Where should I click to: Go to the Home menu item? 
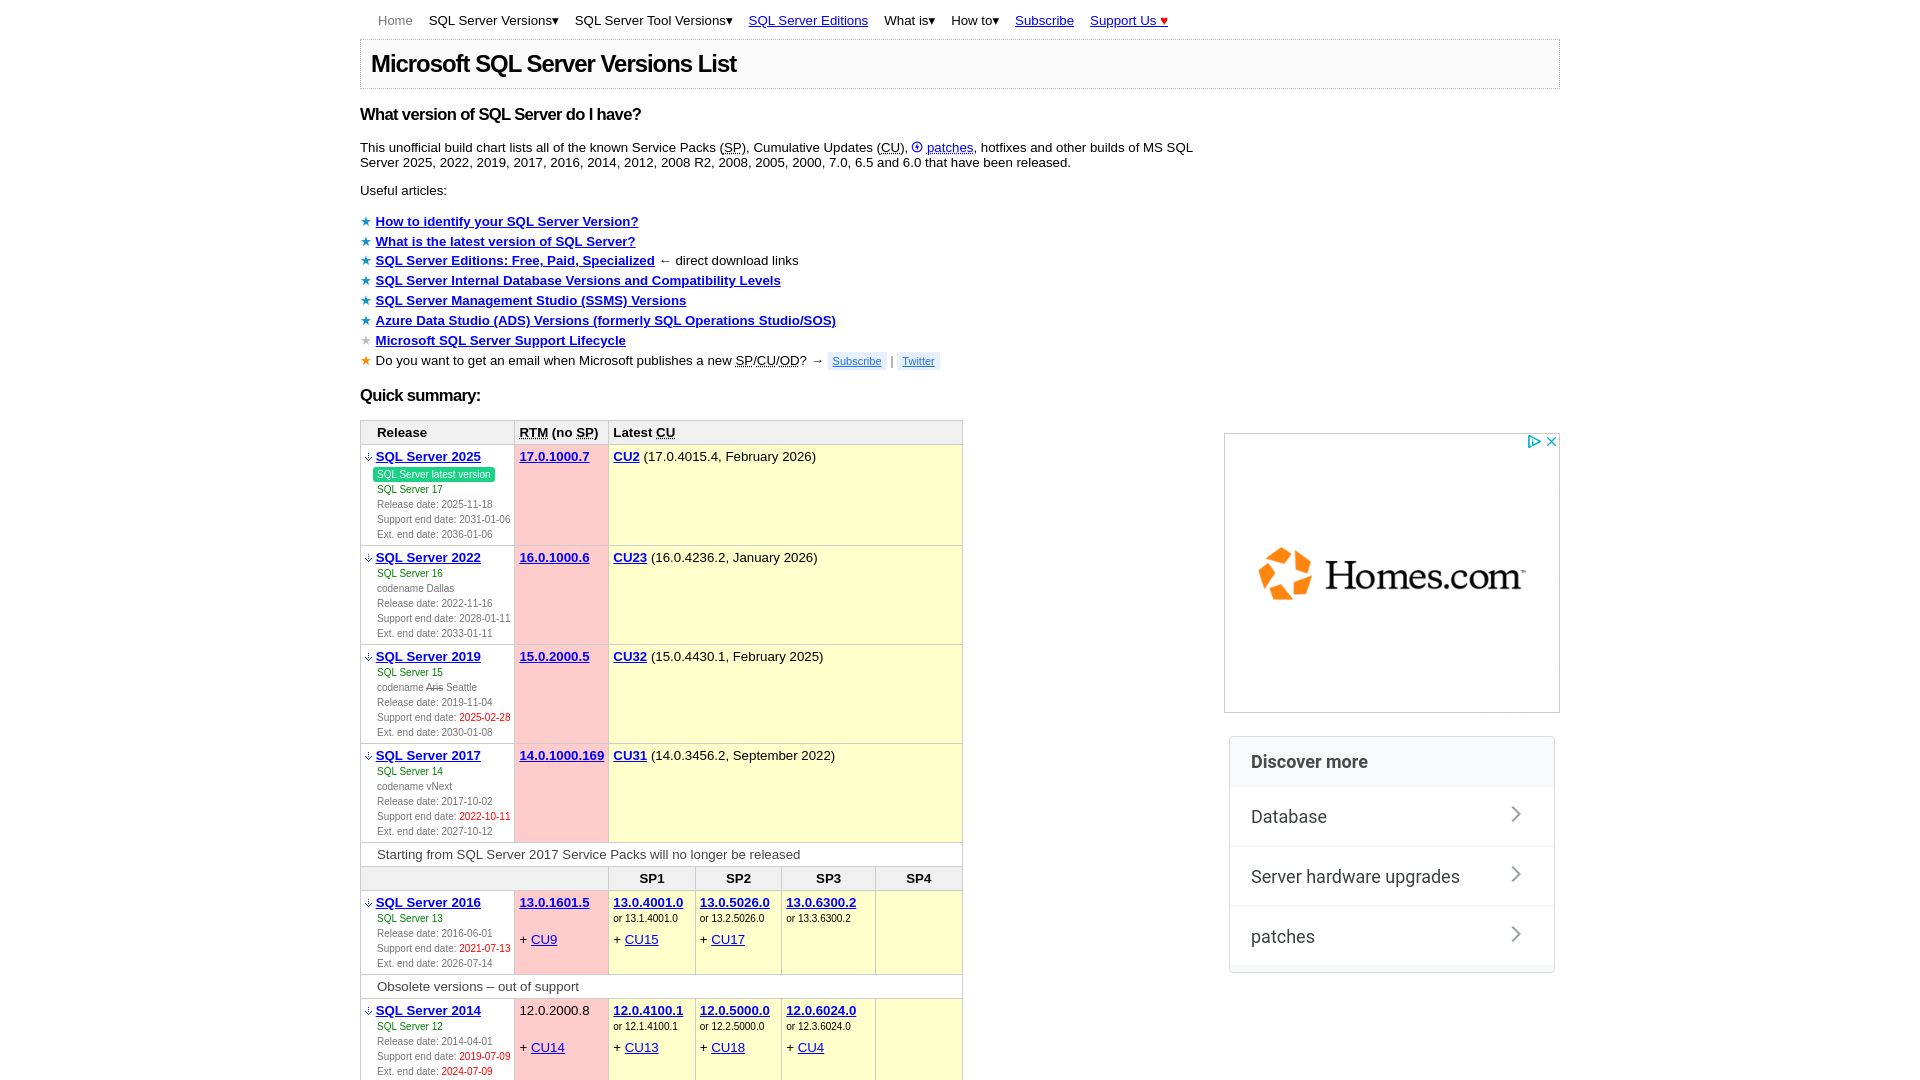pos(395,21)
